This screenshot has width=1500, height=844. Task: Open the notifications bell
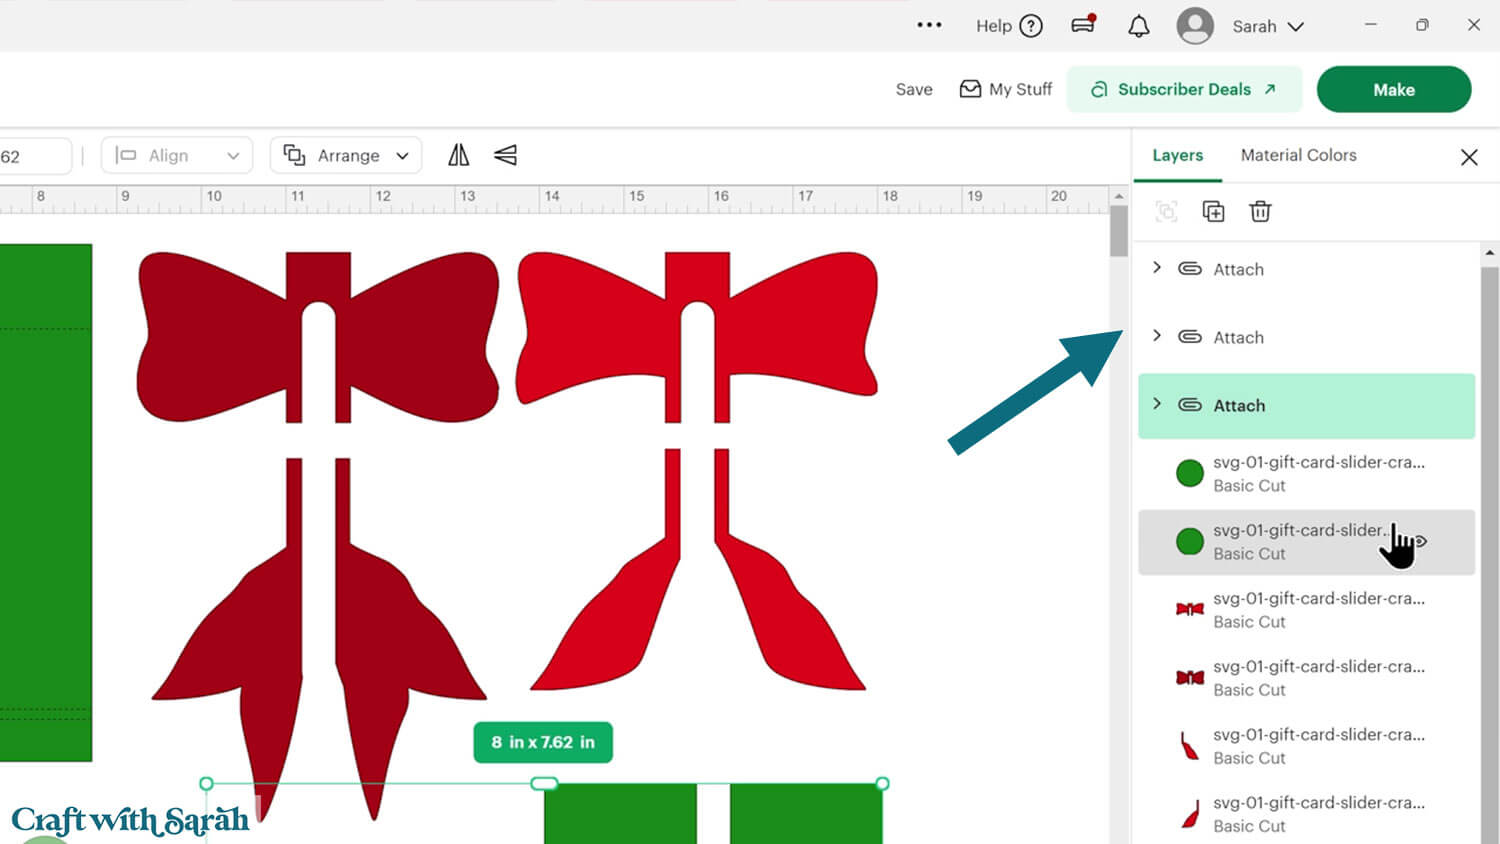1138,26
